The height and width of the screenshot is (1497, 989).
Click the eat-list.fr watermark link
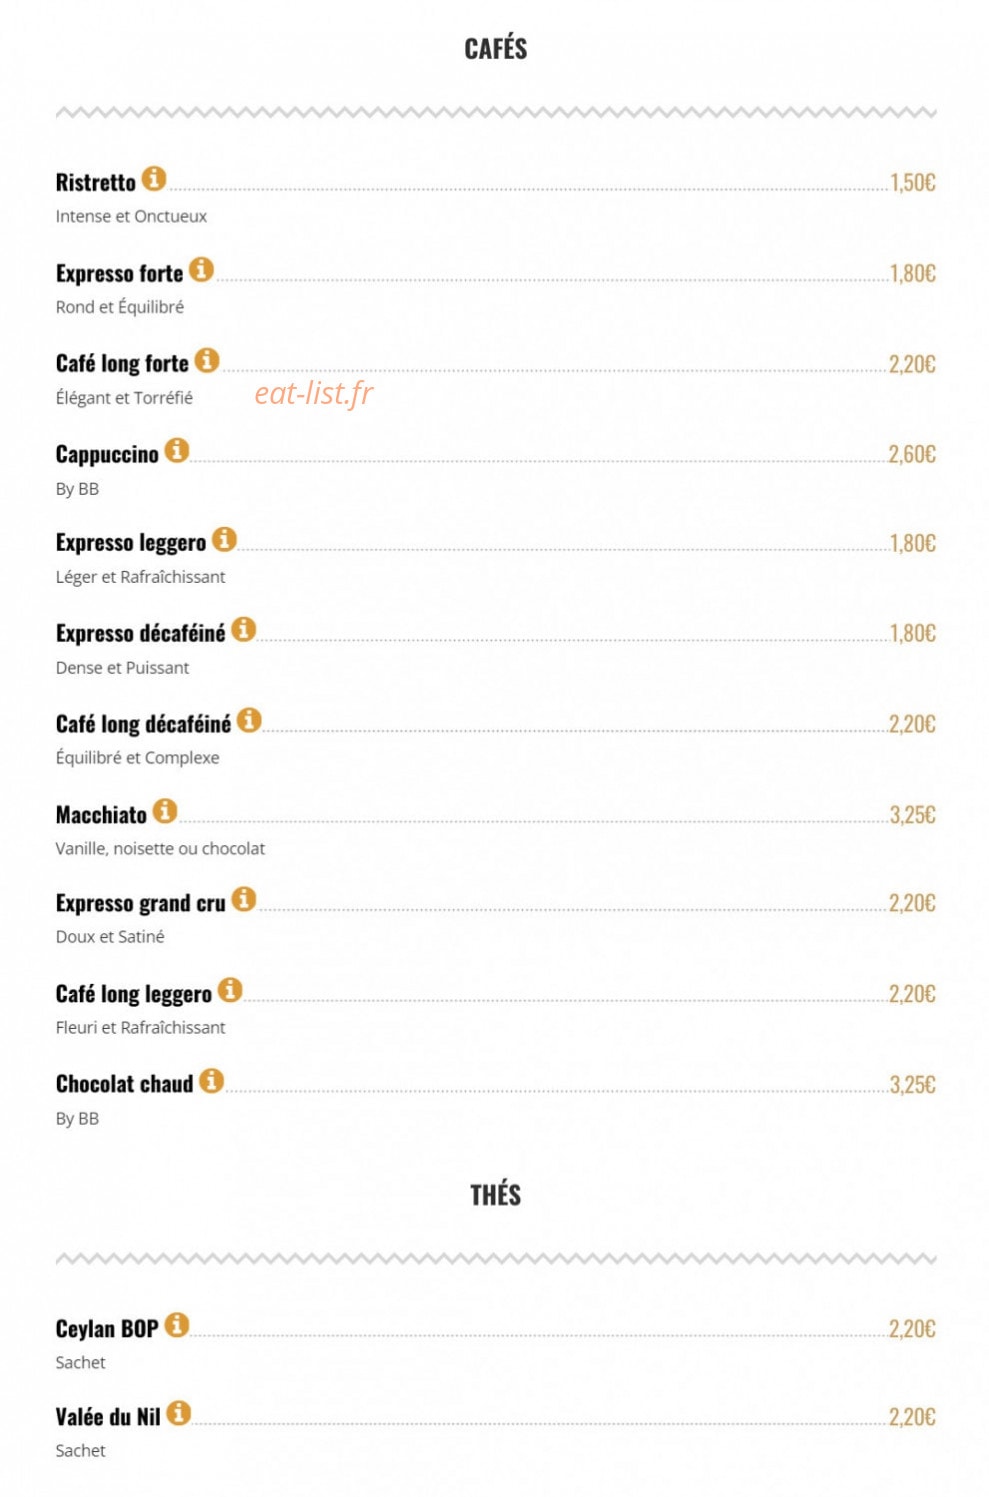[313, 393]
